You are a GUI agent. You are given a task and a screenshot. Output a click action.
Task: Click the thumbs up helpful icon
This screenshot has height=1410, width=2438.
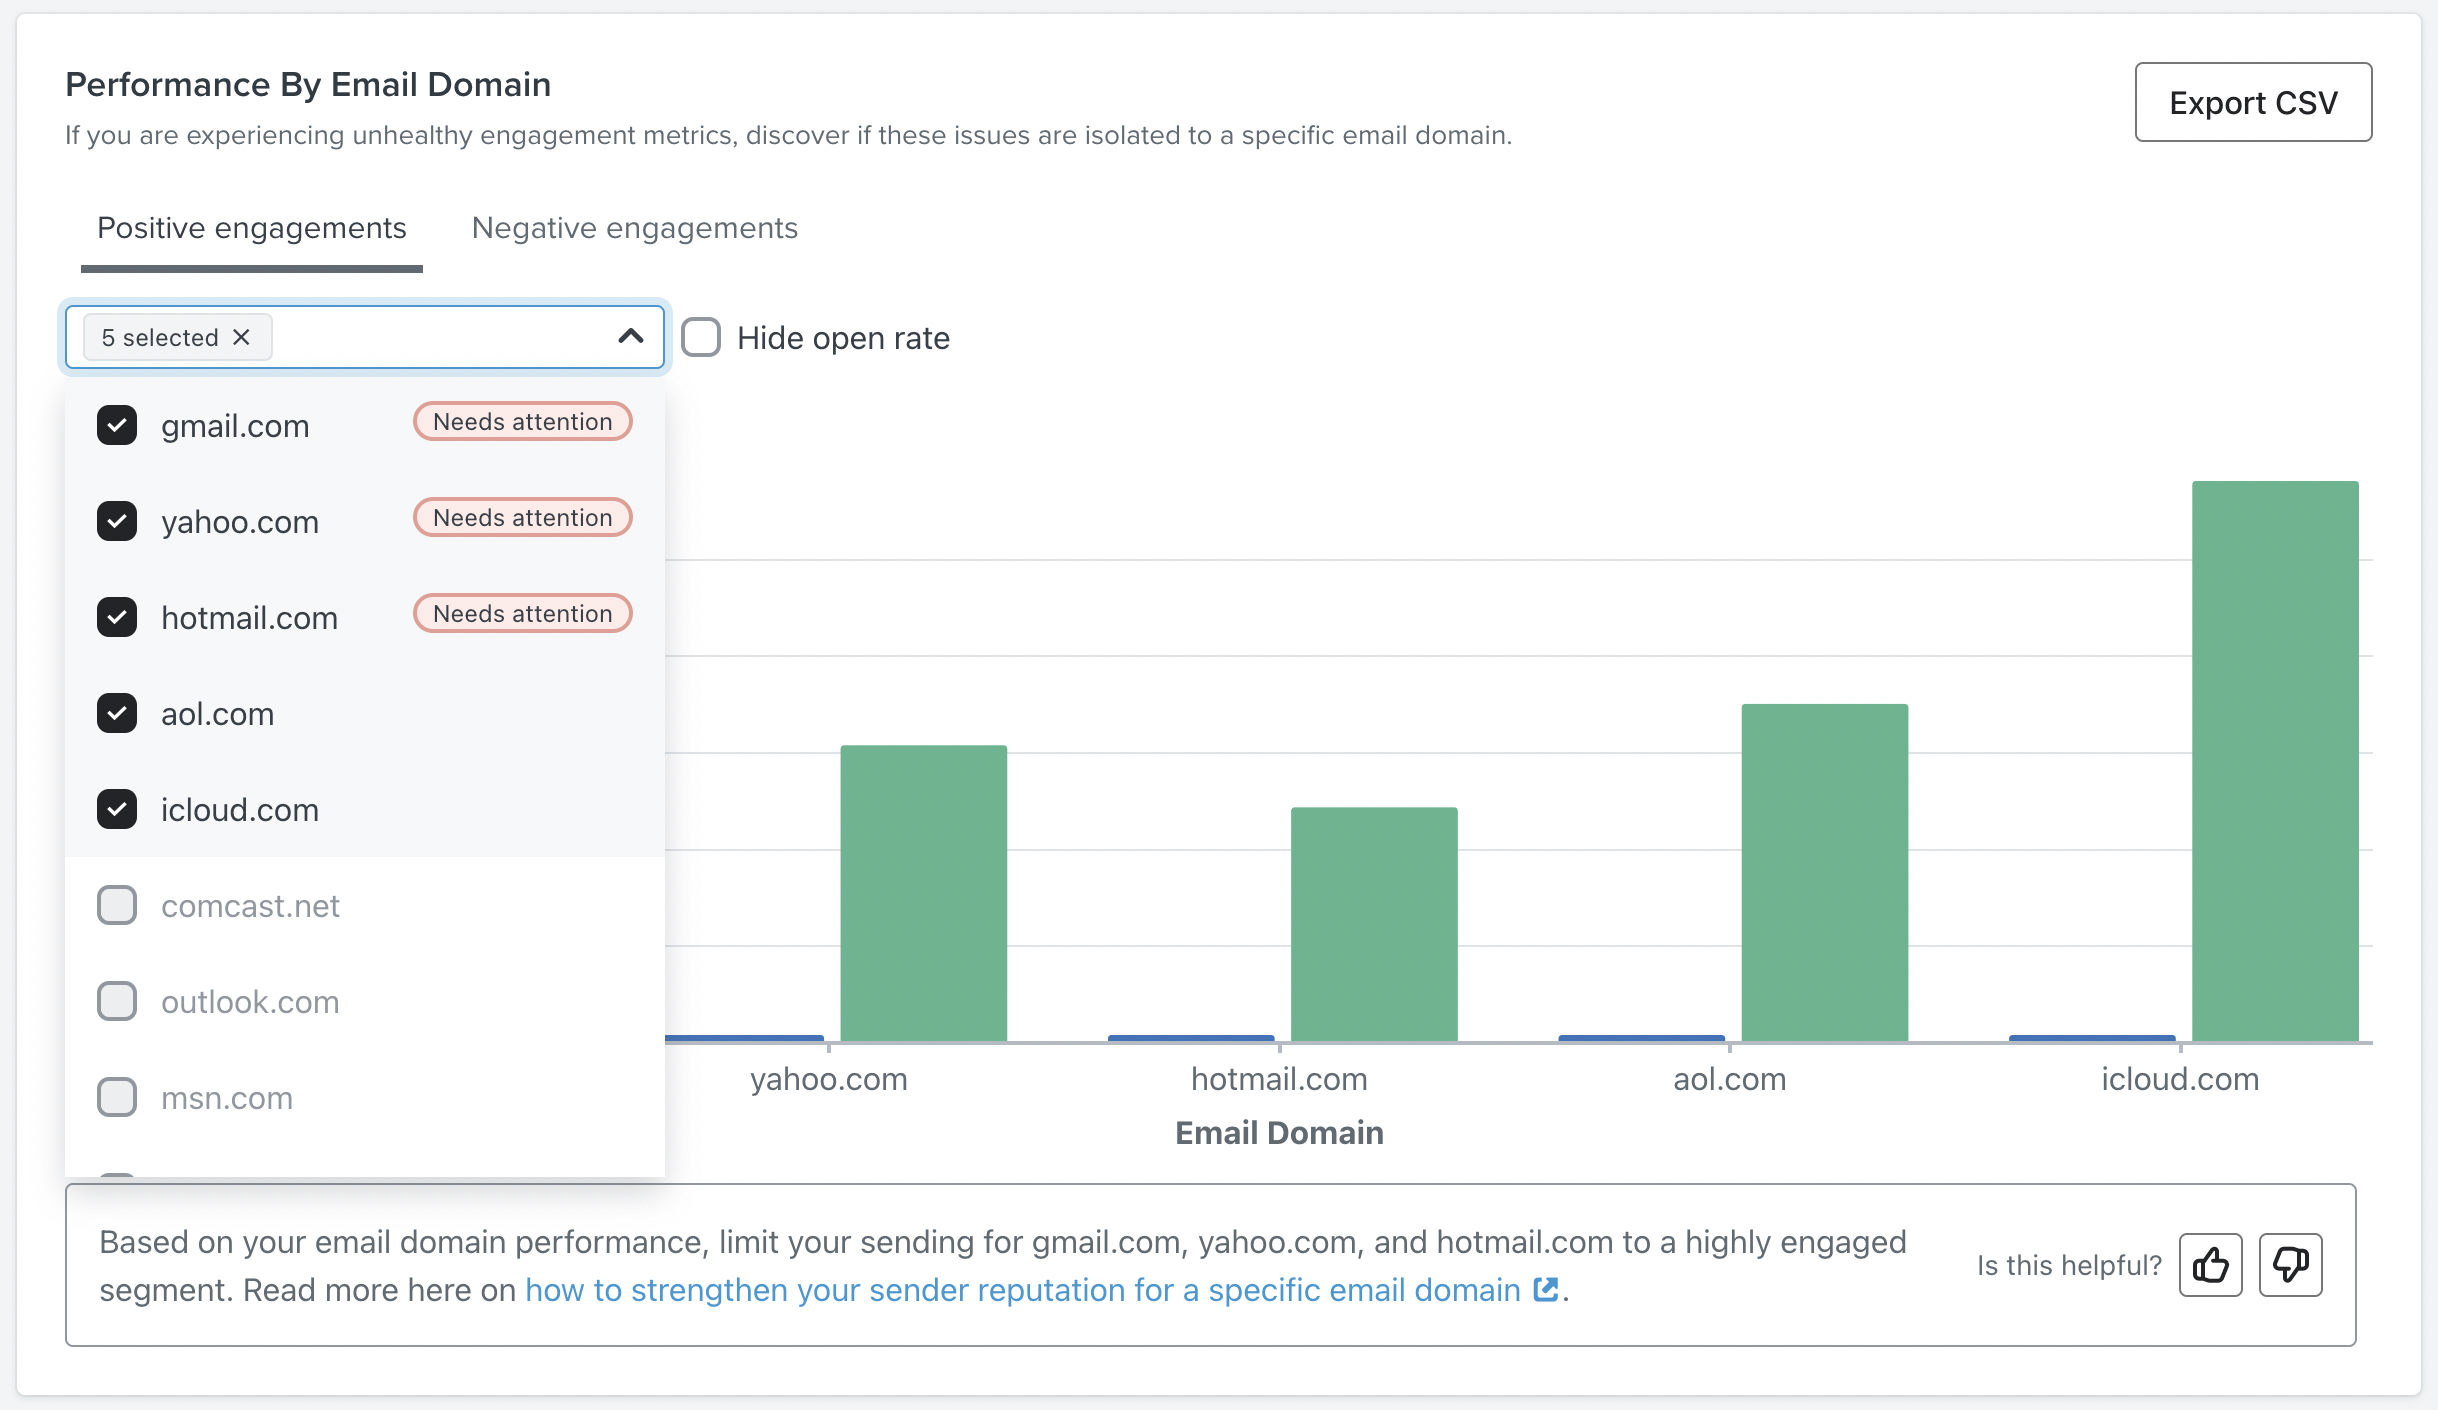(2210, 1264)
